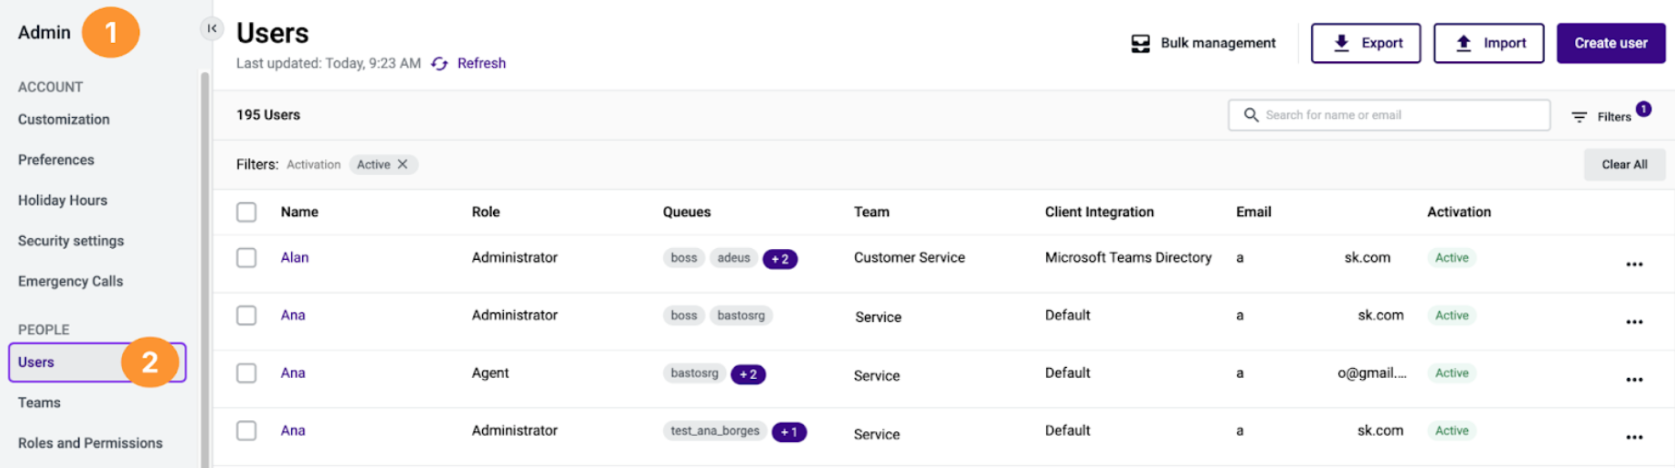Open actions menu for Ana with test_ana_borges queue
The width and height of the screenshot is (1675, 468).
pyautogui.click(x=1634, y=437)
